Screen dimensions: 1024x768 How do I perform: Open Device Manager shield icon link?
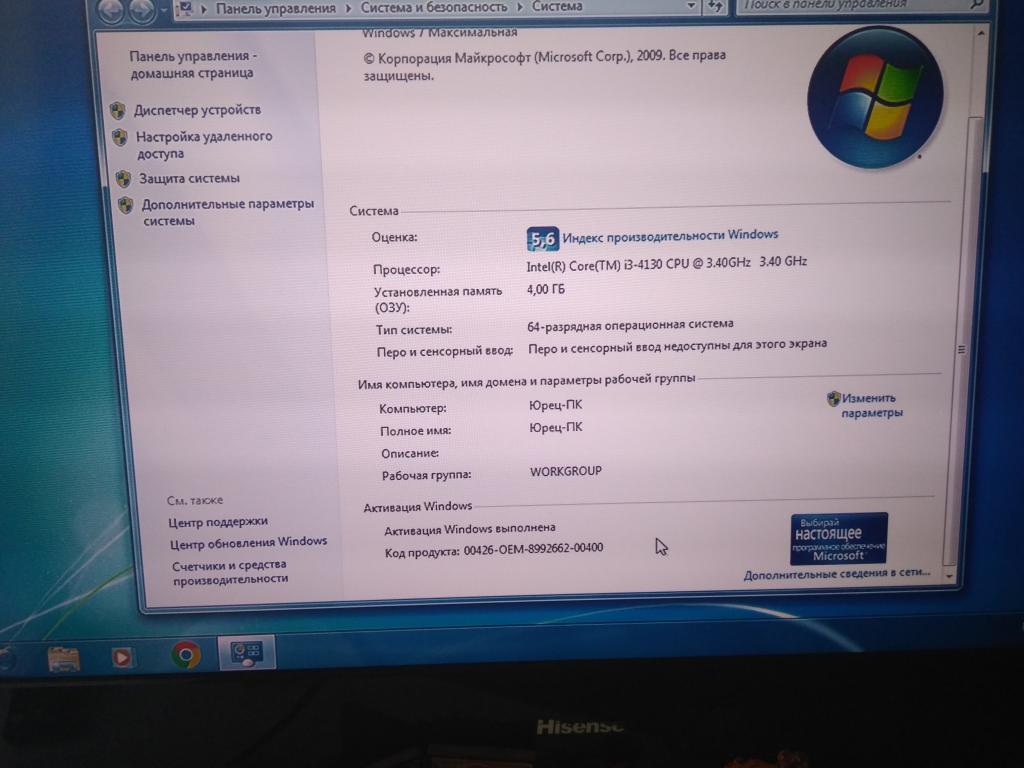118,110
